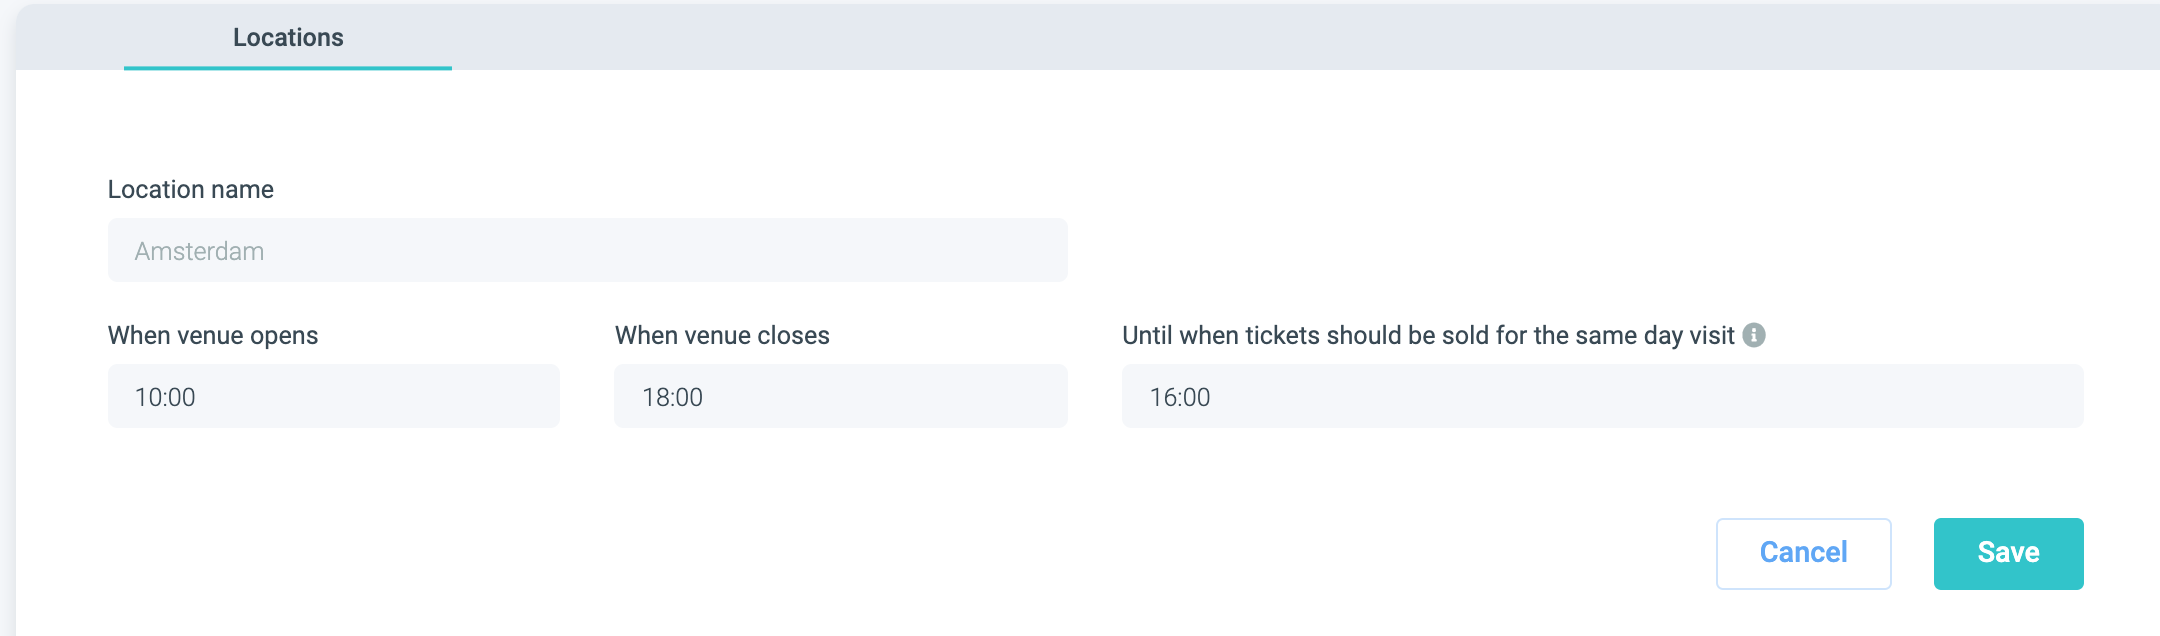The width and height of the screenshot is (2160, 636).
Task: Click the 'When venue opens' label
Action: coord(213,335)
